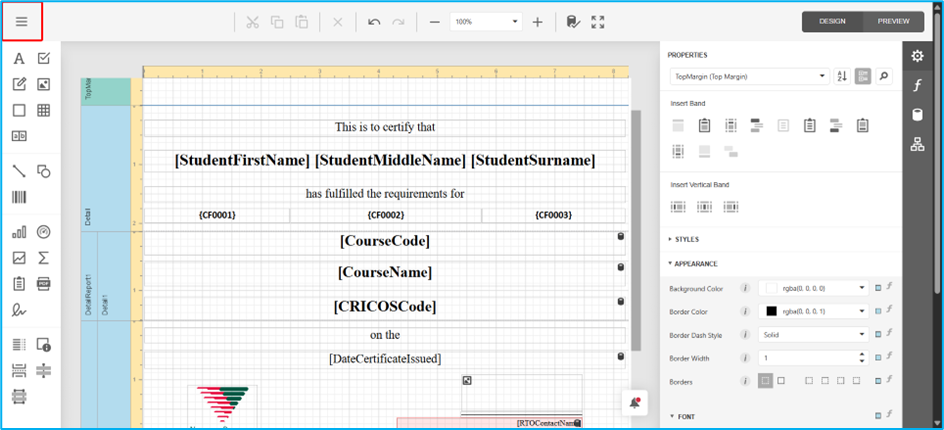Increase the Border Width value
The width and height of the screenshot is (944, 430).
861,354
